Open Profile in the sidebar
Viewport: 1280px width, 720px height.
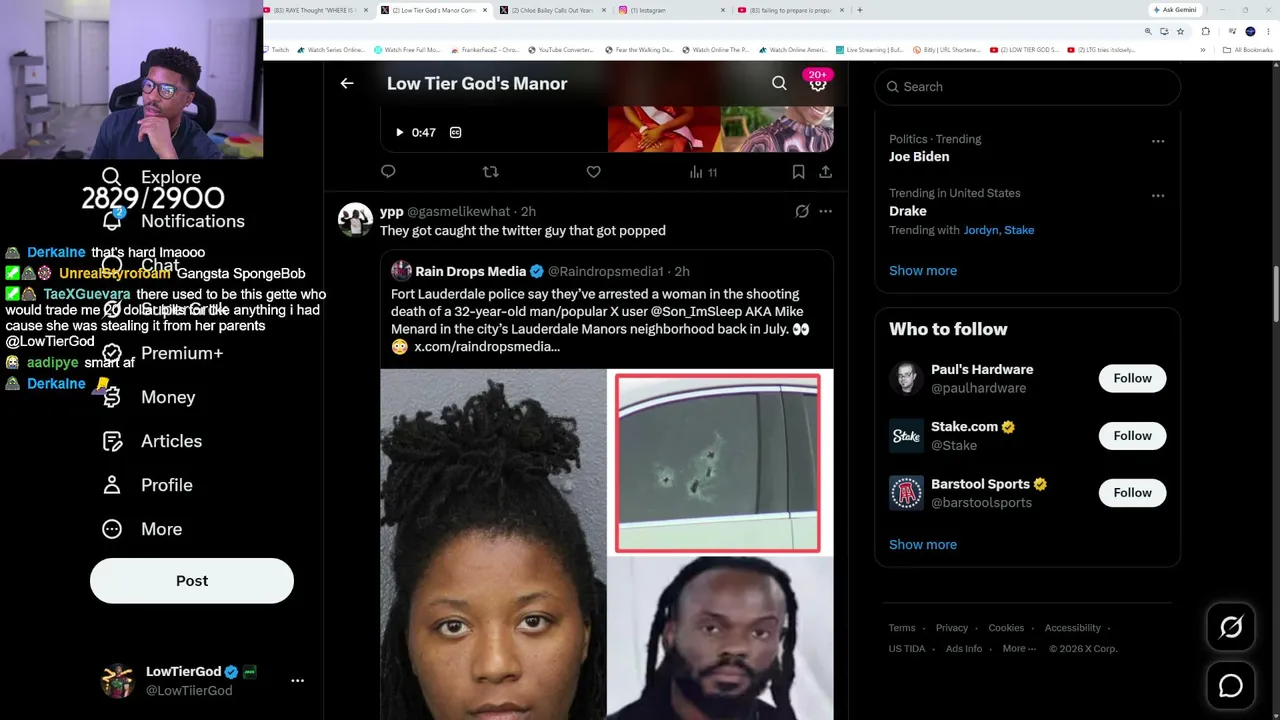(147, 485)
